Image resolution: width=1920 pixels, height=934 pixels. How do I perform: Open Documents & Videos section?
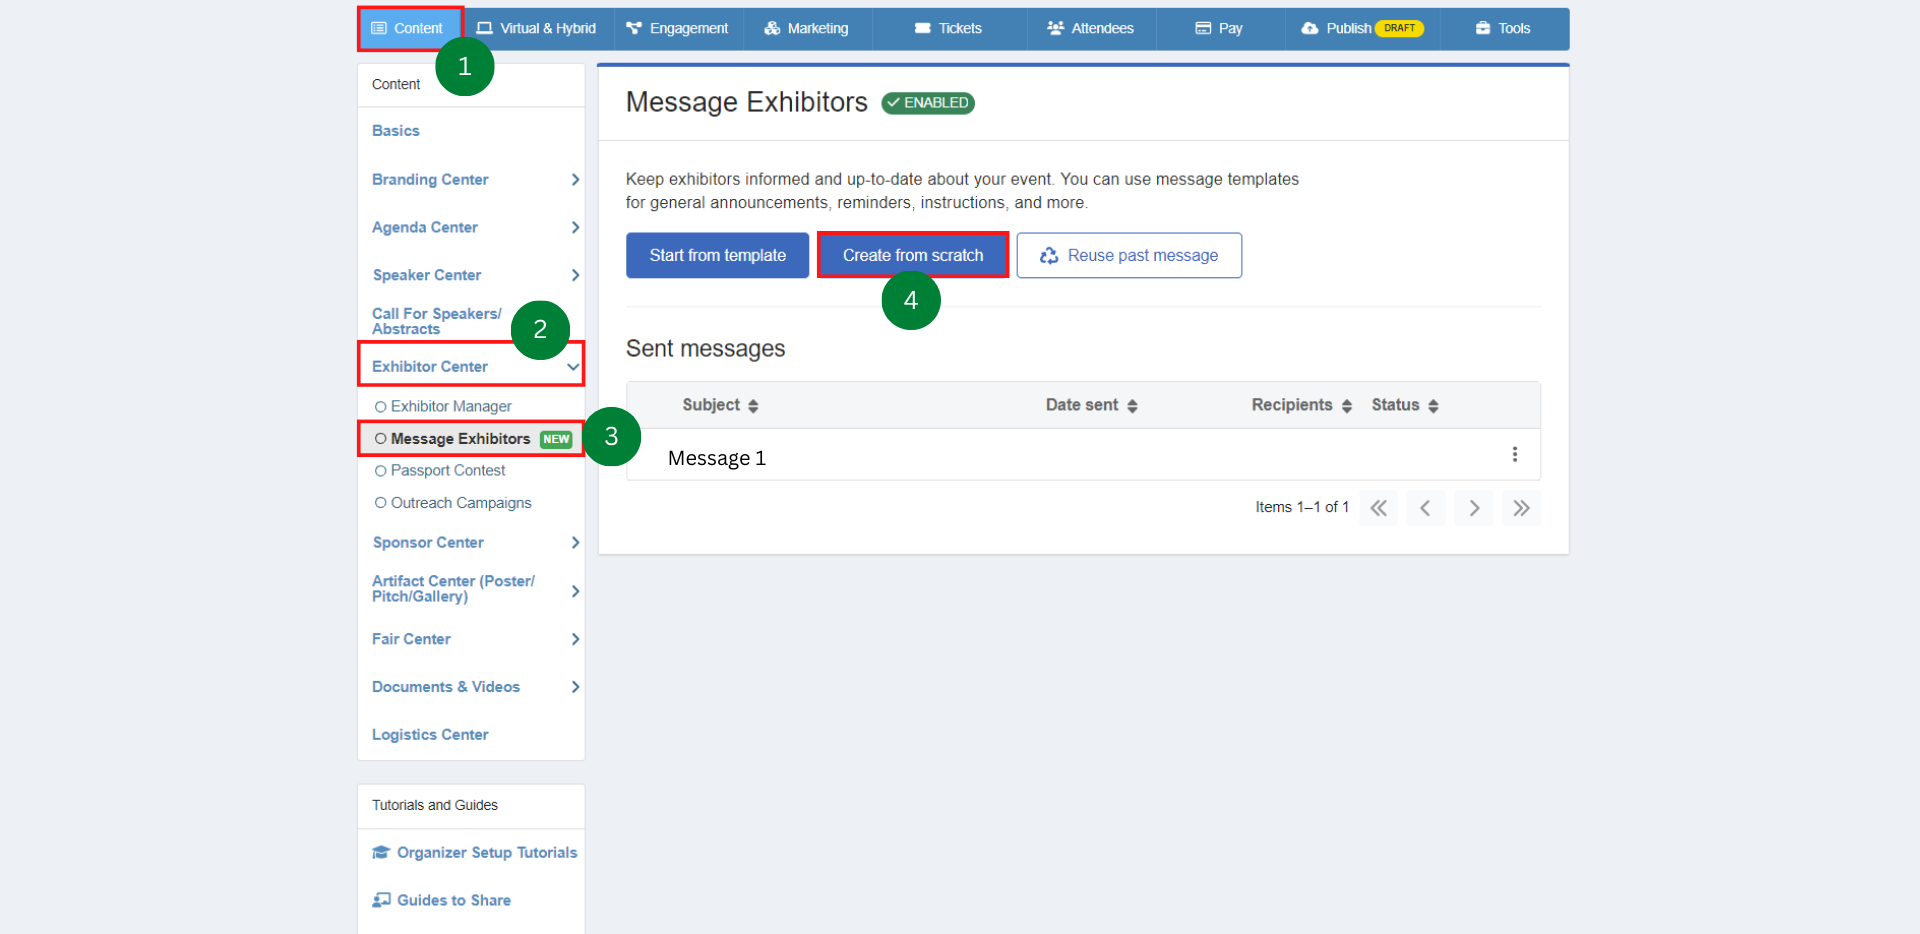[x=446, y=687]
